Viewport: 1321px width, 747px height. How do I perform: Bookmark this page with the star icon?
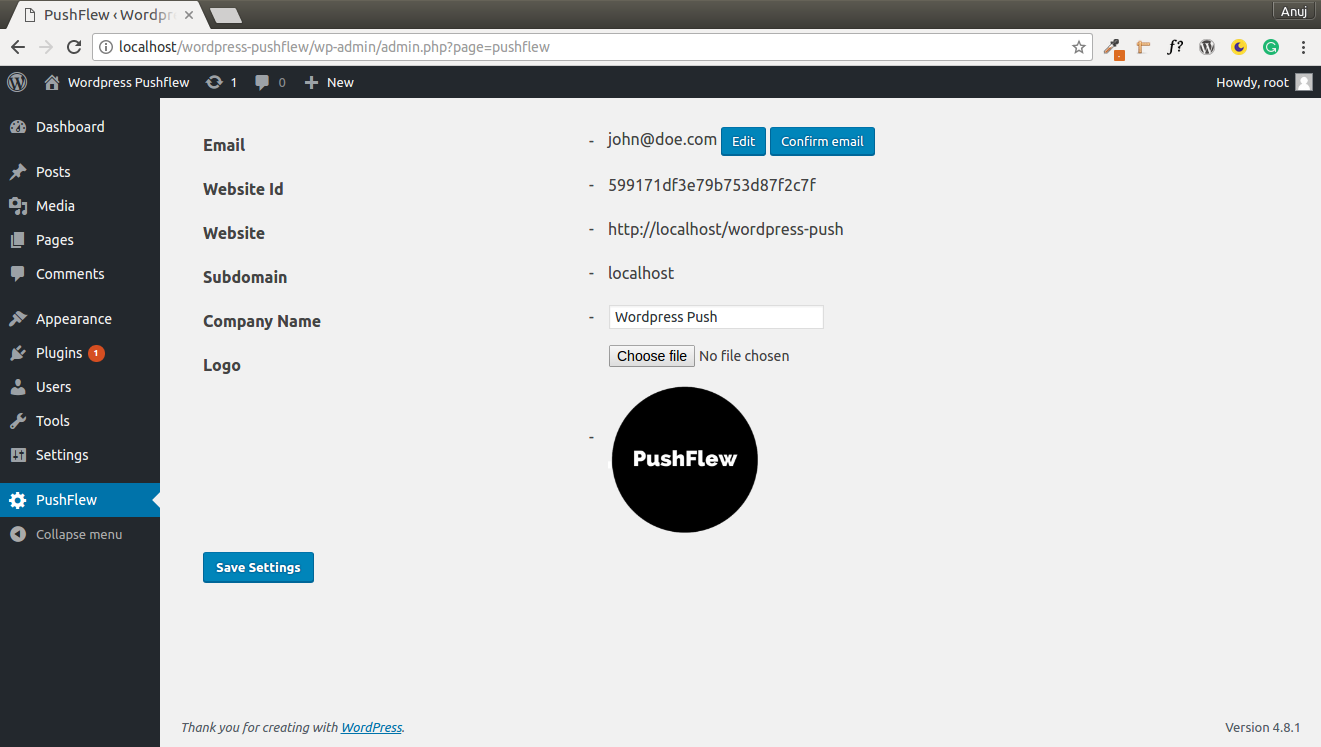point(1079,47)
